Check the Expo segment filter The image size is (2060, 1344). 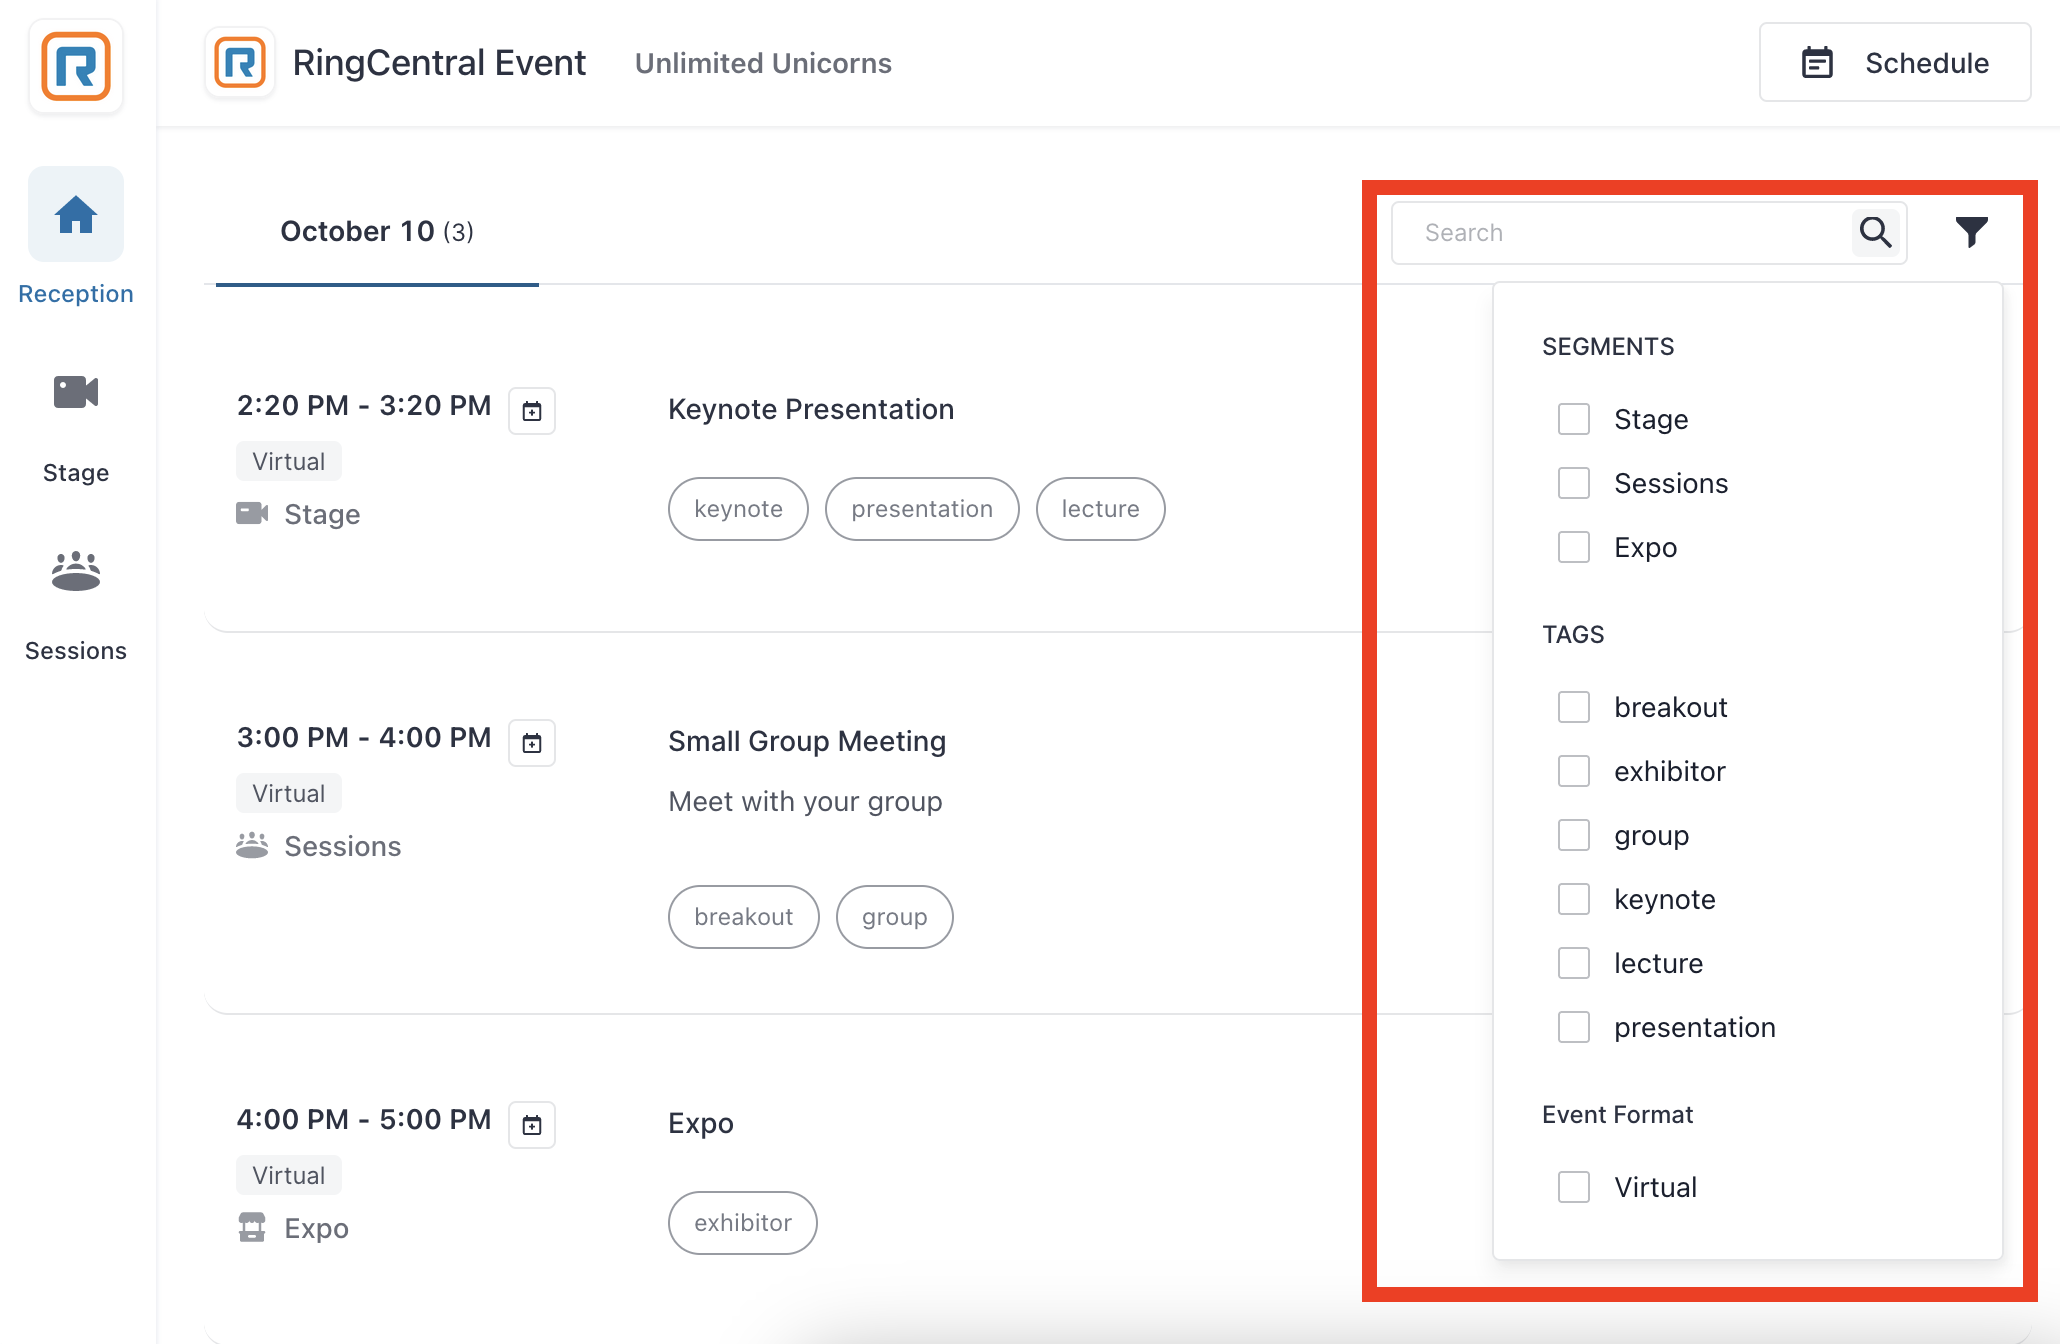click(x=1574, y=547)
